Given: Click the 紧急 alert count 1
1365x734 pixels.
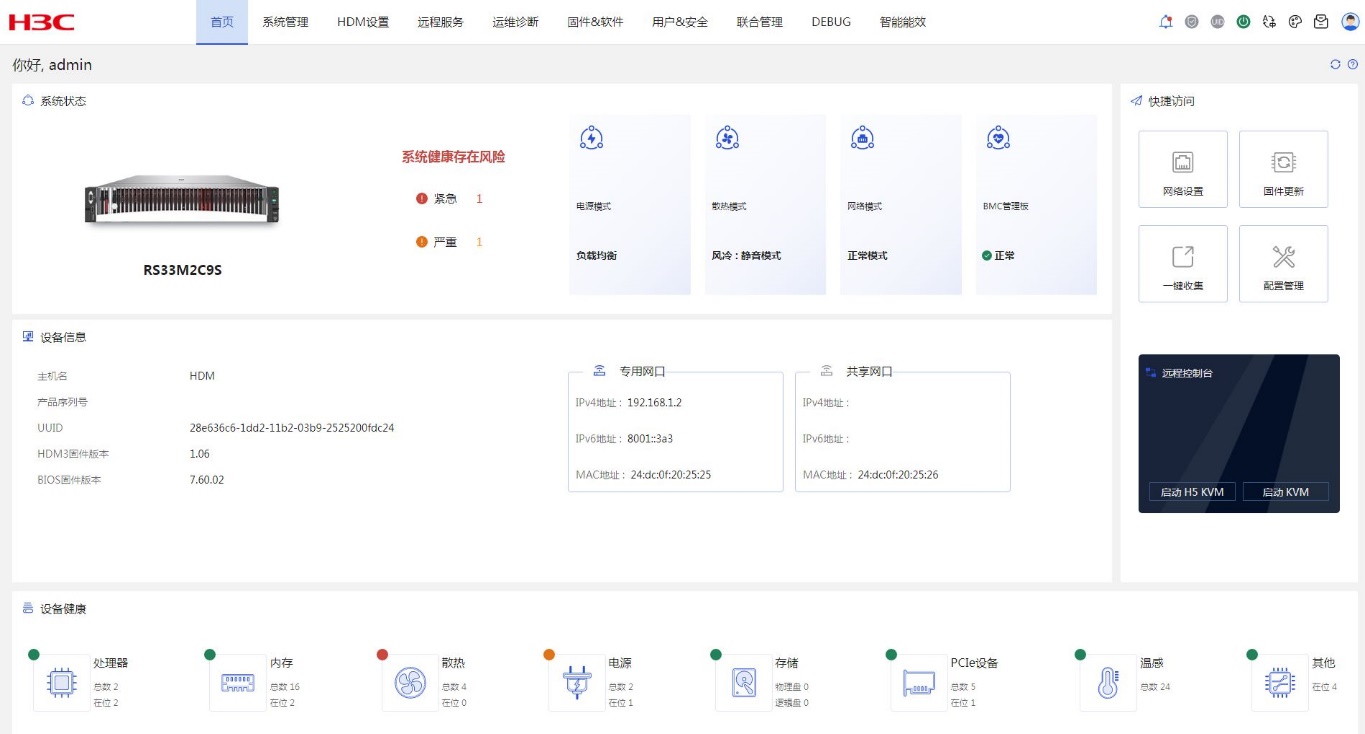Looking at the screenshot, I should [x=479, y=199].
